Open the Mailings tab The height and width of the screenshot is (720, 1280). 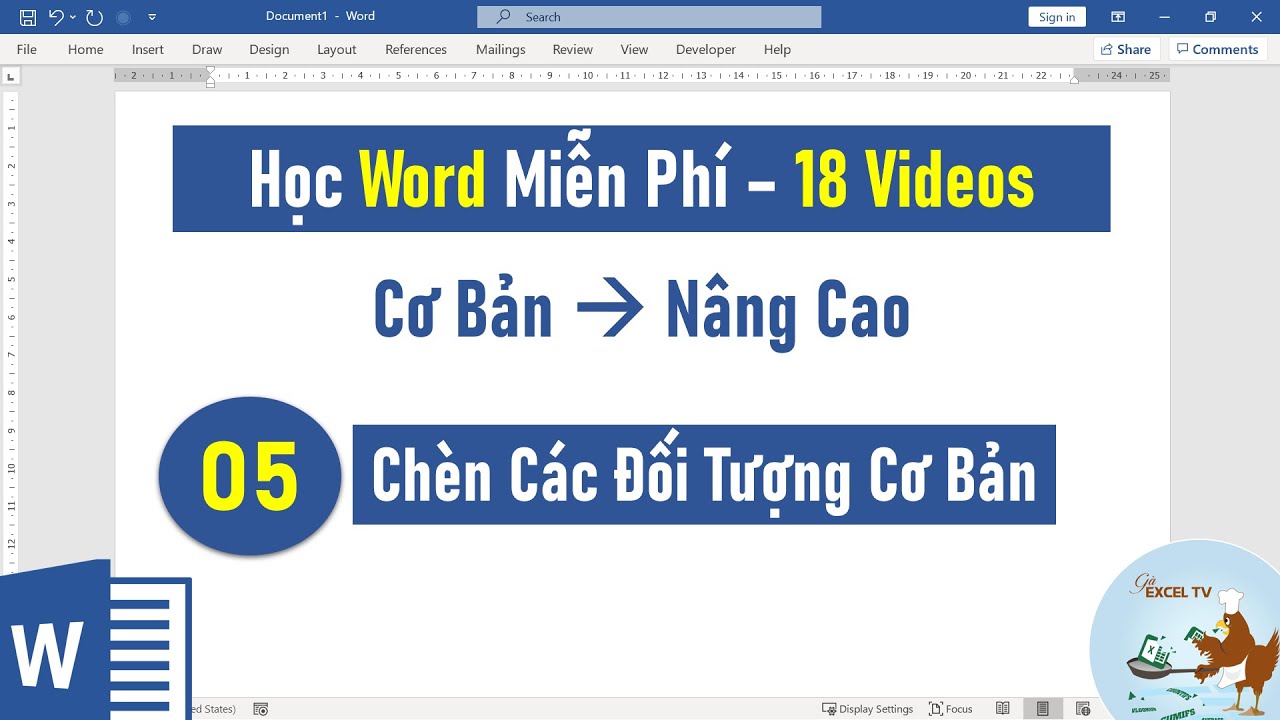pyautogui.click(x=500, y=49)
